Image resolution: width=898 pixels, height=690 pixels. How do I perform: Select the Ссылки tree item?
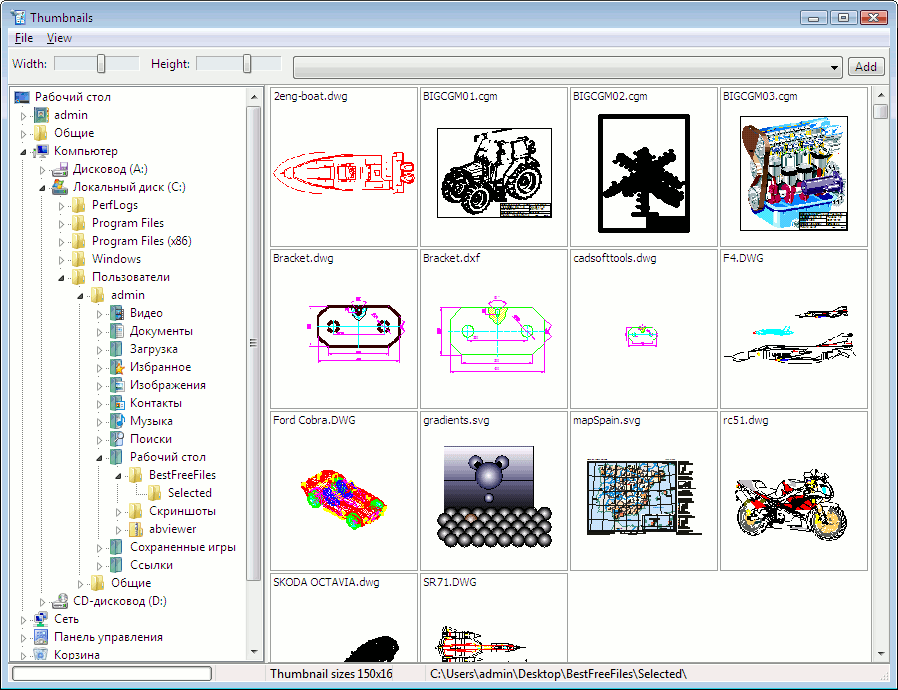point(151,565)
